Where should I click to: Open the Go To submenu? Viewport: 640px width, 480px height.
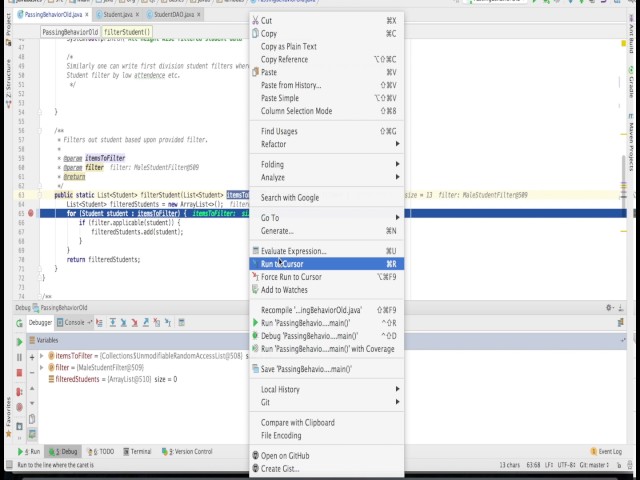point(327,218)
